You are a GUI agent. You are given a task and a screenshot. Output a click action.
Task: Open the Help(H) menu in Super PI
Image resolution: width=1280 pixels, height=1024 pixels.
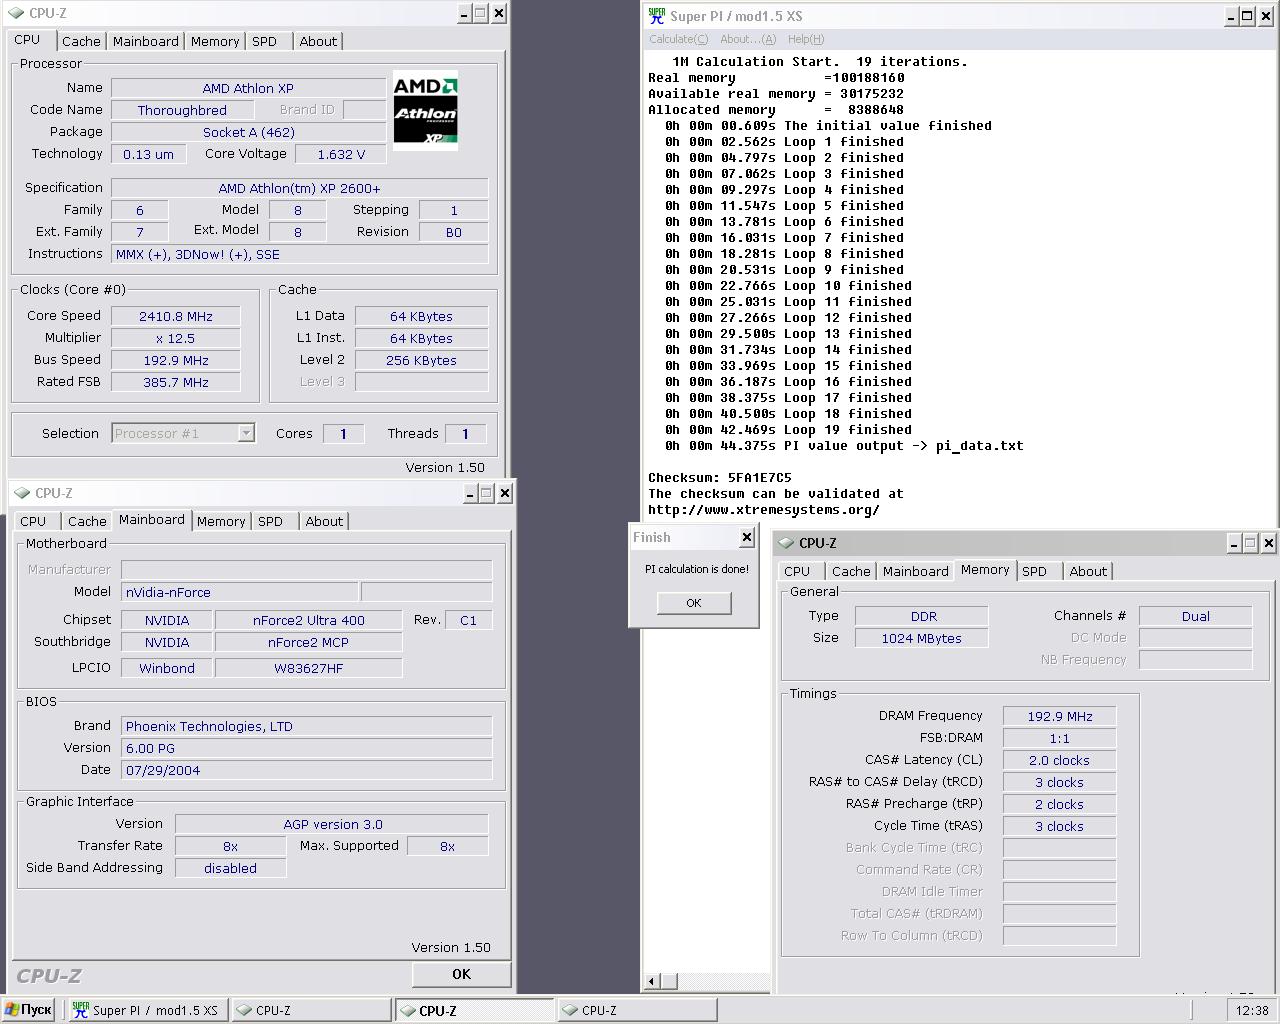(x=806, y=39)
